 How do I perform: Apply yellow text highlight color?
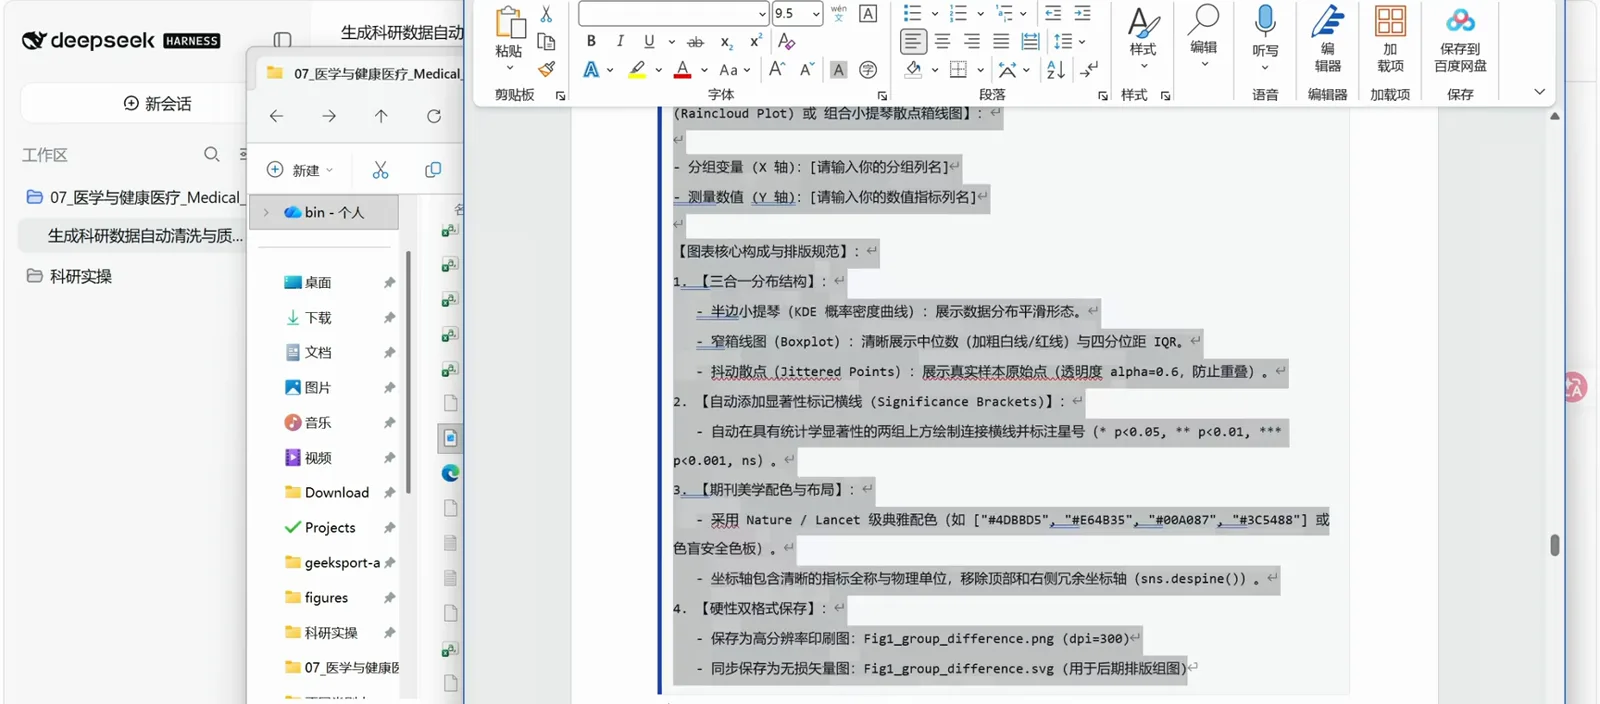pos(637,70)
